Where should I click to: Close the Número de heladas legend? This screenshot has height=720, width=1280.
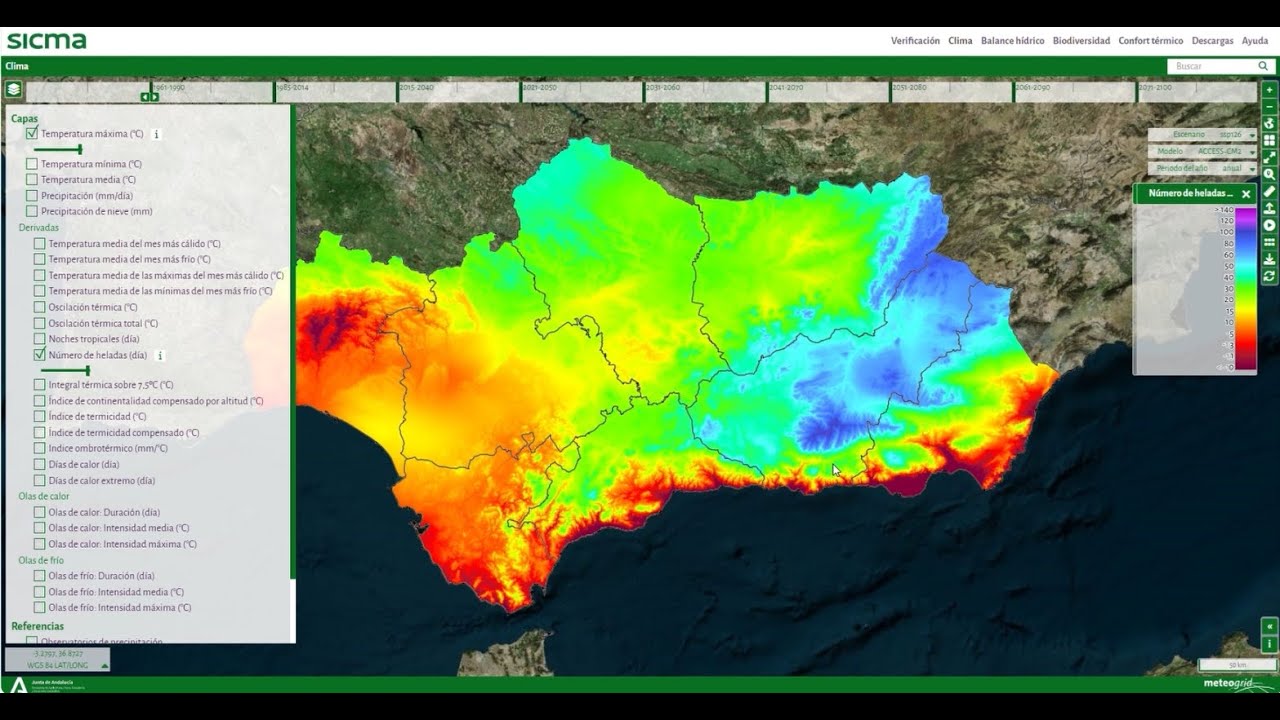(x=1246, y=194)
